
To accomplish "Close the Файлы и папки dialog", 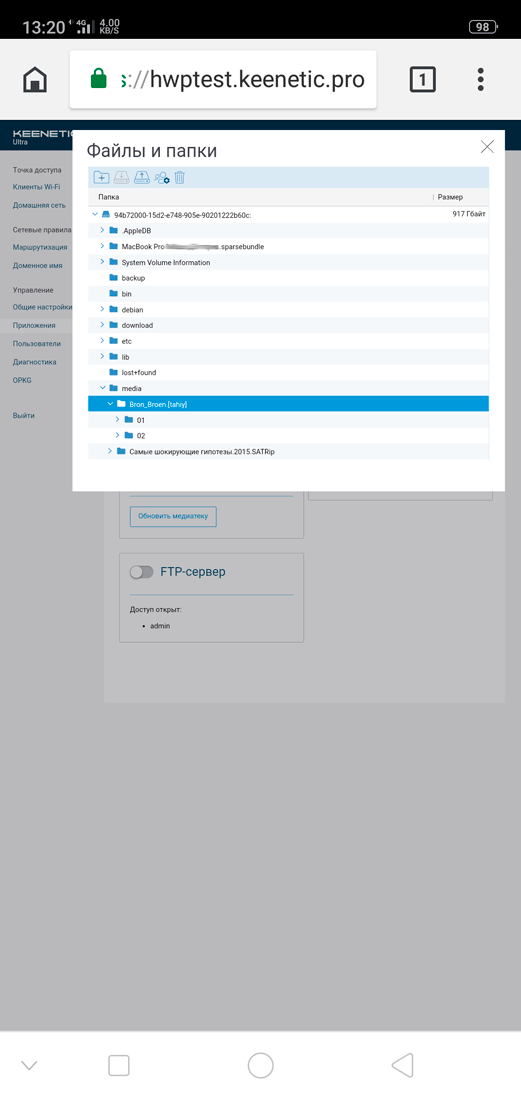I will (487, 147).
